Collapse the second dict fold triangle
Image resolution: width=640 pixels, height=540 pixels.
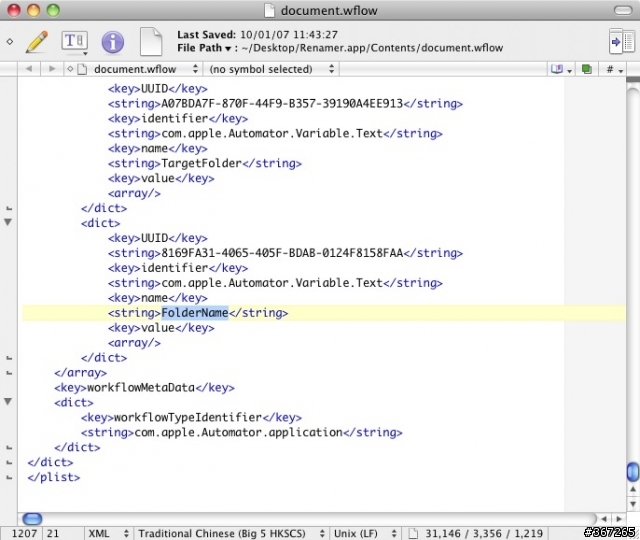[x=8, y=222]
